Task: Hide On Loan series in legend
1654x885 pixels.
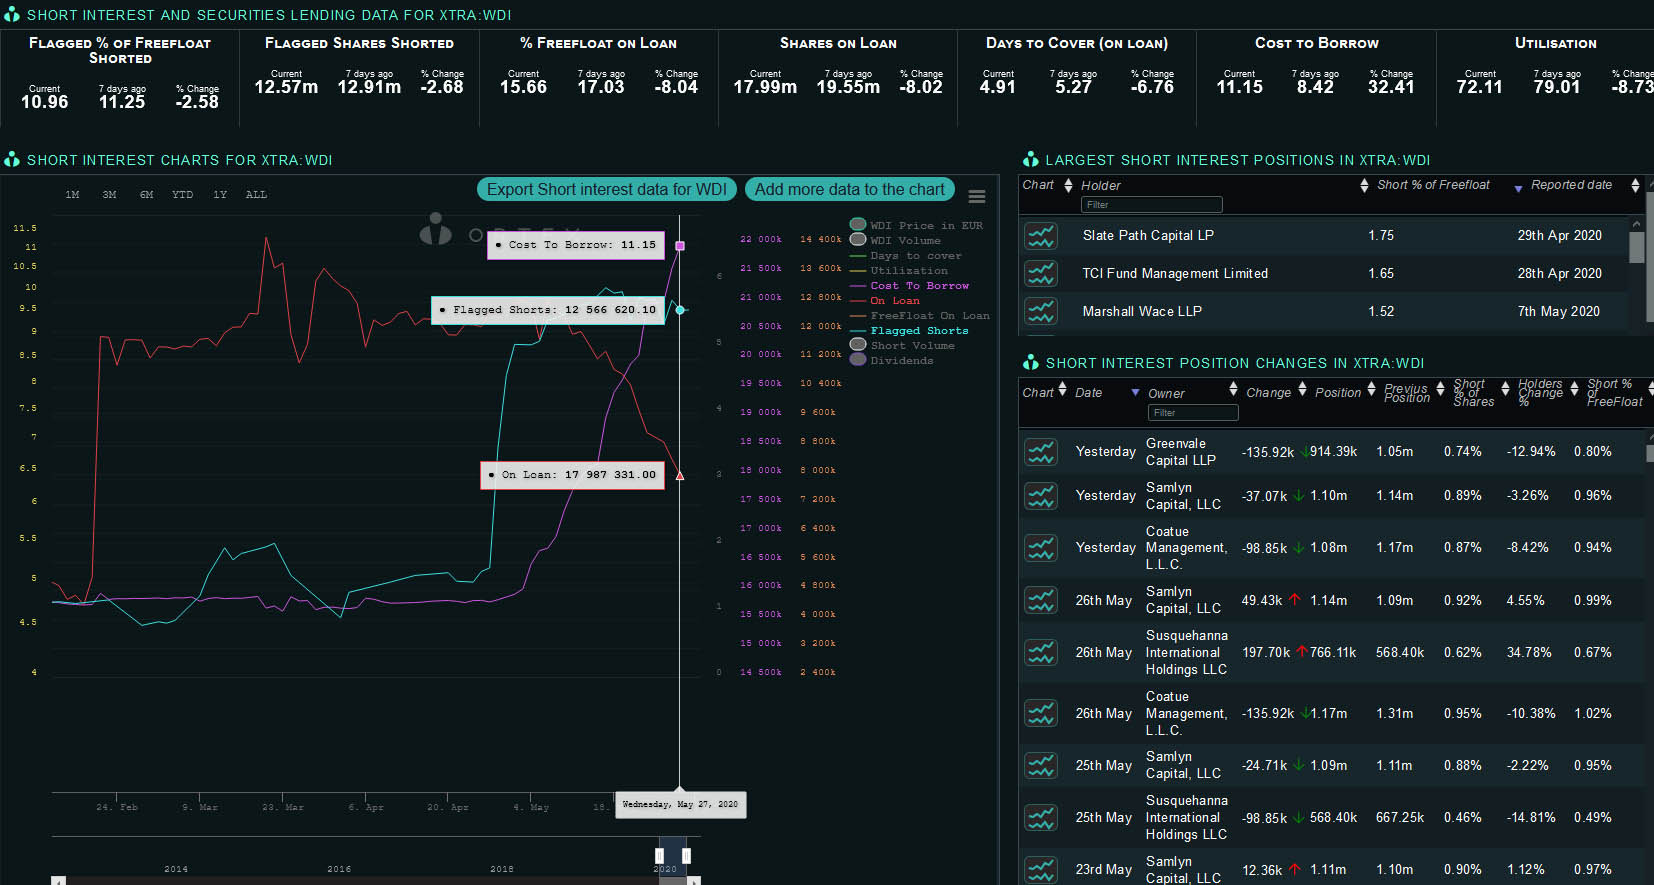Action: [885, 300]
